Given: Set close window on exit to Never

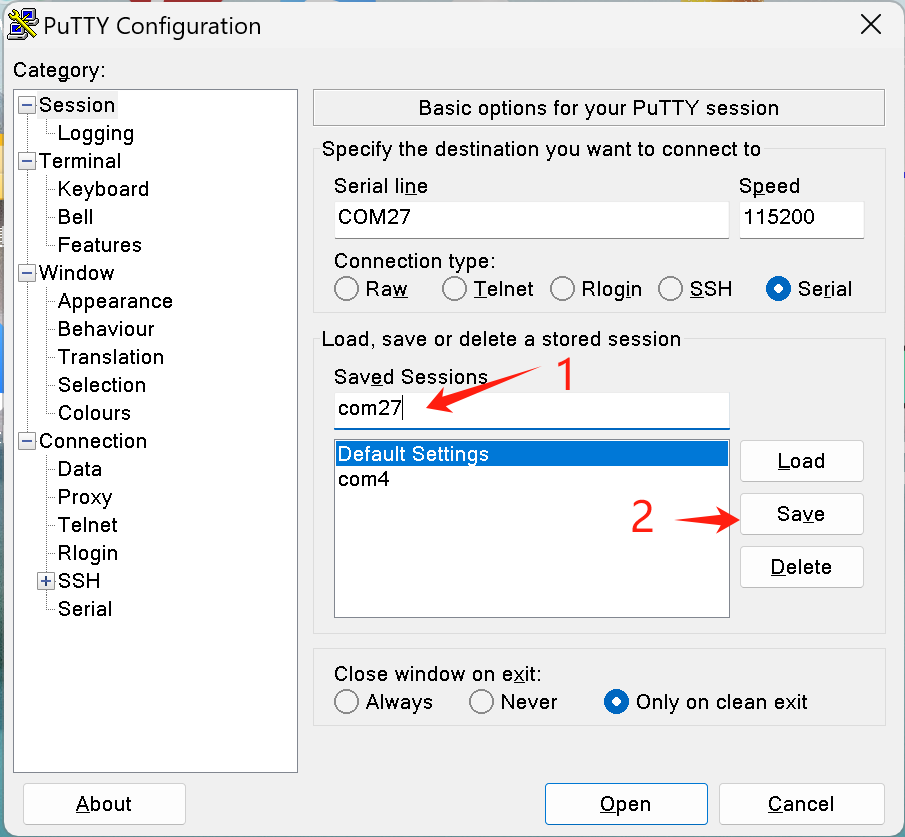Looking at the screenshot, I should click(482, 702).
